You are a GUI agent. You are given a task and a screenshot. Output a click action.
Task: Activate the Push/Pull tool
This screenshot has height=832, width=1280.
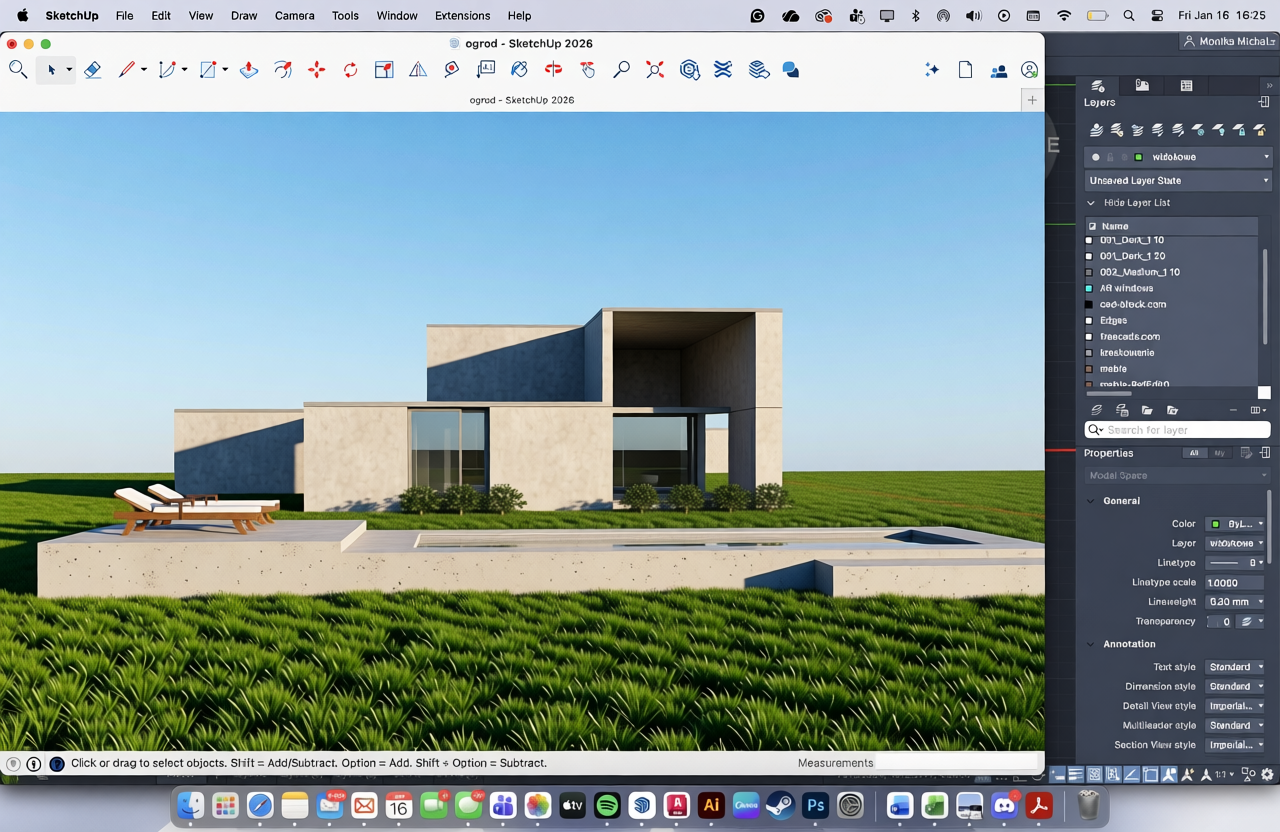249,70
